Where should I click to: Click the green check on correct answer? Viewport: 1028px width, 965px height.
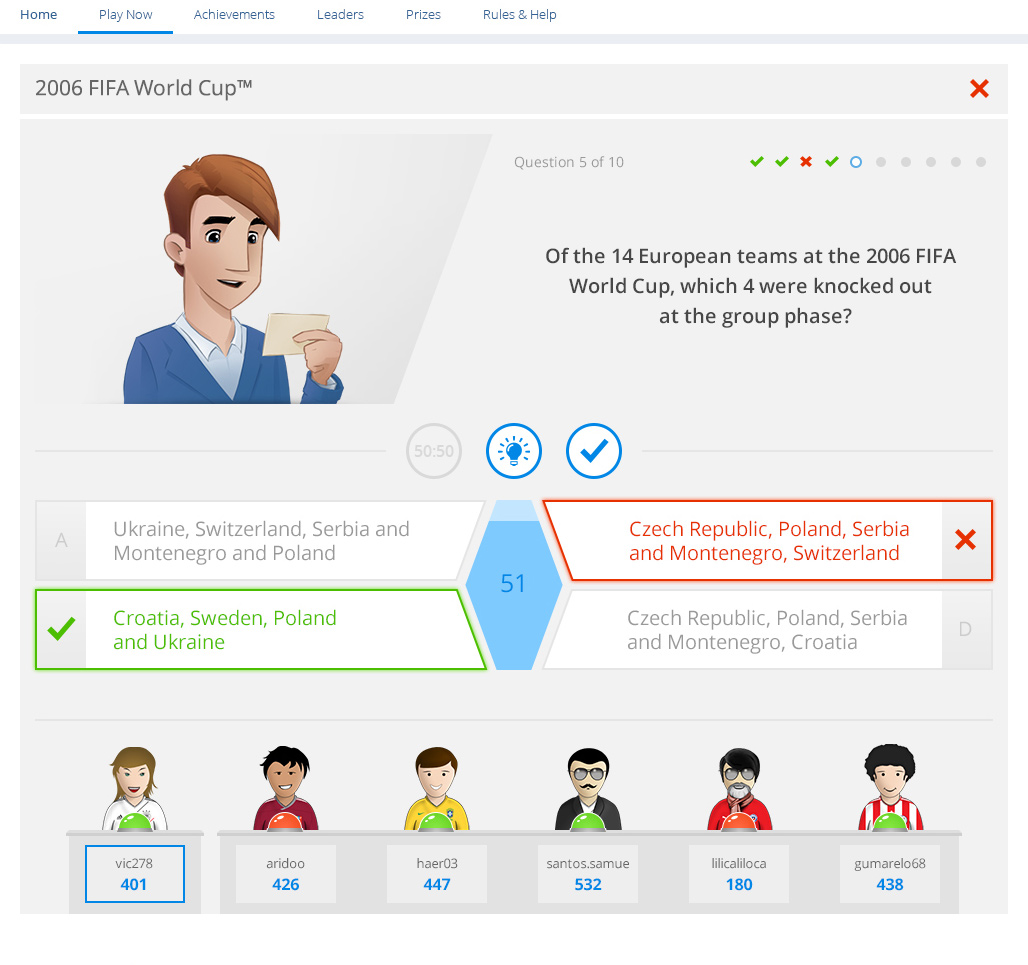61,629
